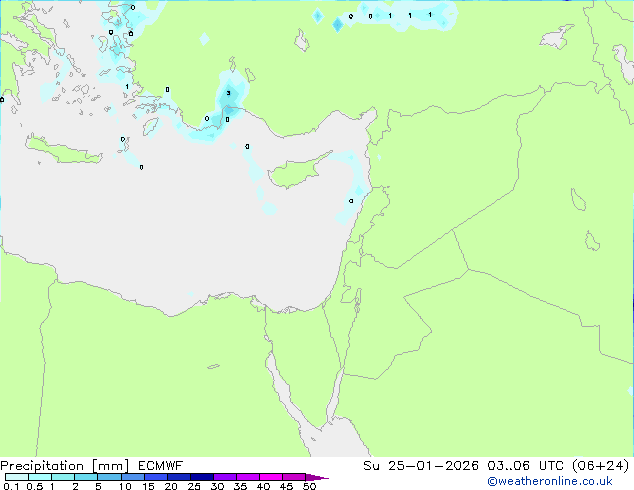Image resolution: width=634 pixels, height=490 pixels.
Task: Pick the 10–15 mm blue swatch
Action: [x=132, y=477]
